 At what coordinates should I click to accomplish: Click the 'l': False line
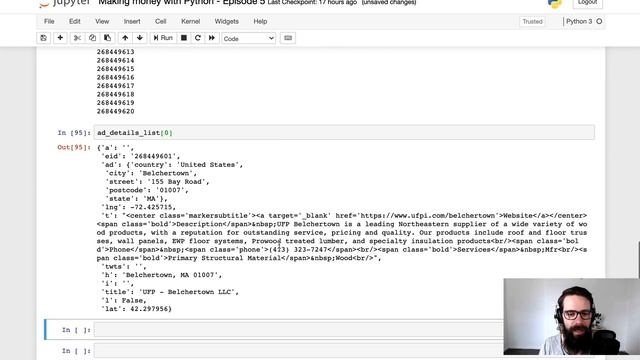point(124,300)
